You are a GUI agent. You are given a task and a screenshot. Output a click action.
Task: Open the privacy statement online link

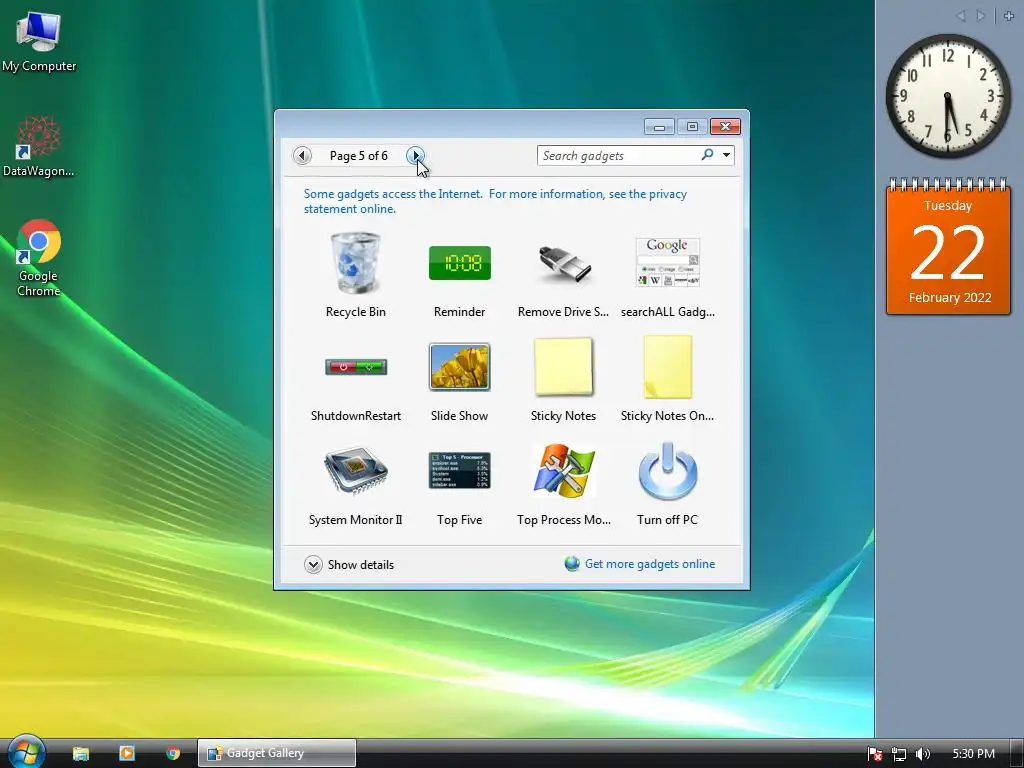(495, 201)
